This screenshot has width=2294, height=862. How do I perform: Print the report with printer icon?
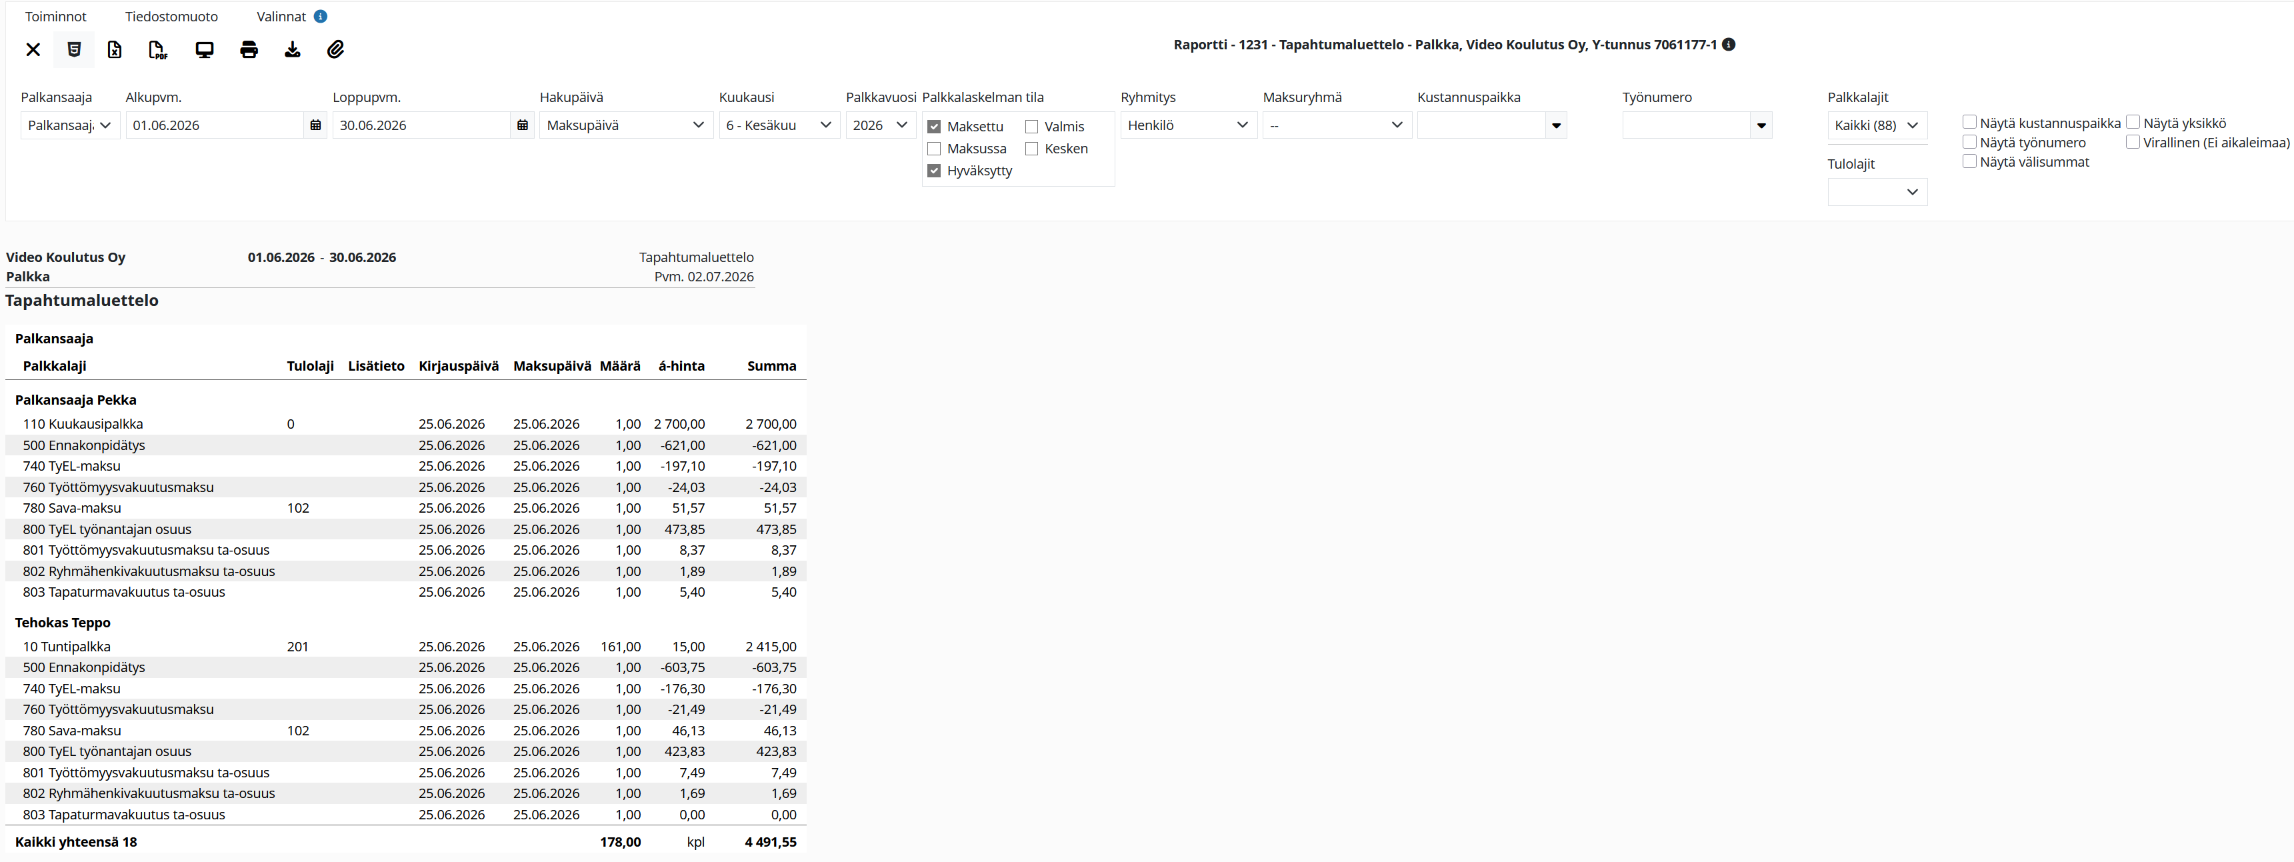click(249, 50)
